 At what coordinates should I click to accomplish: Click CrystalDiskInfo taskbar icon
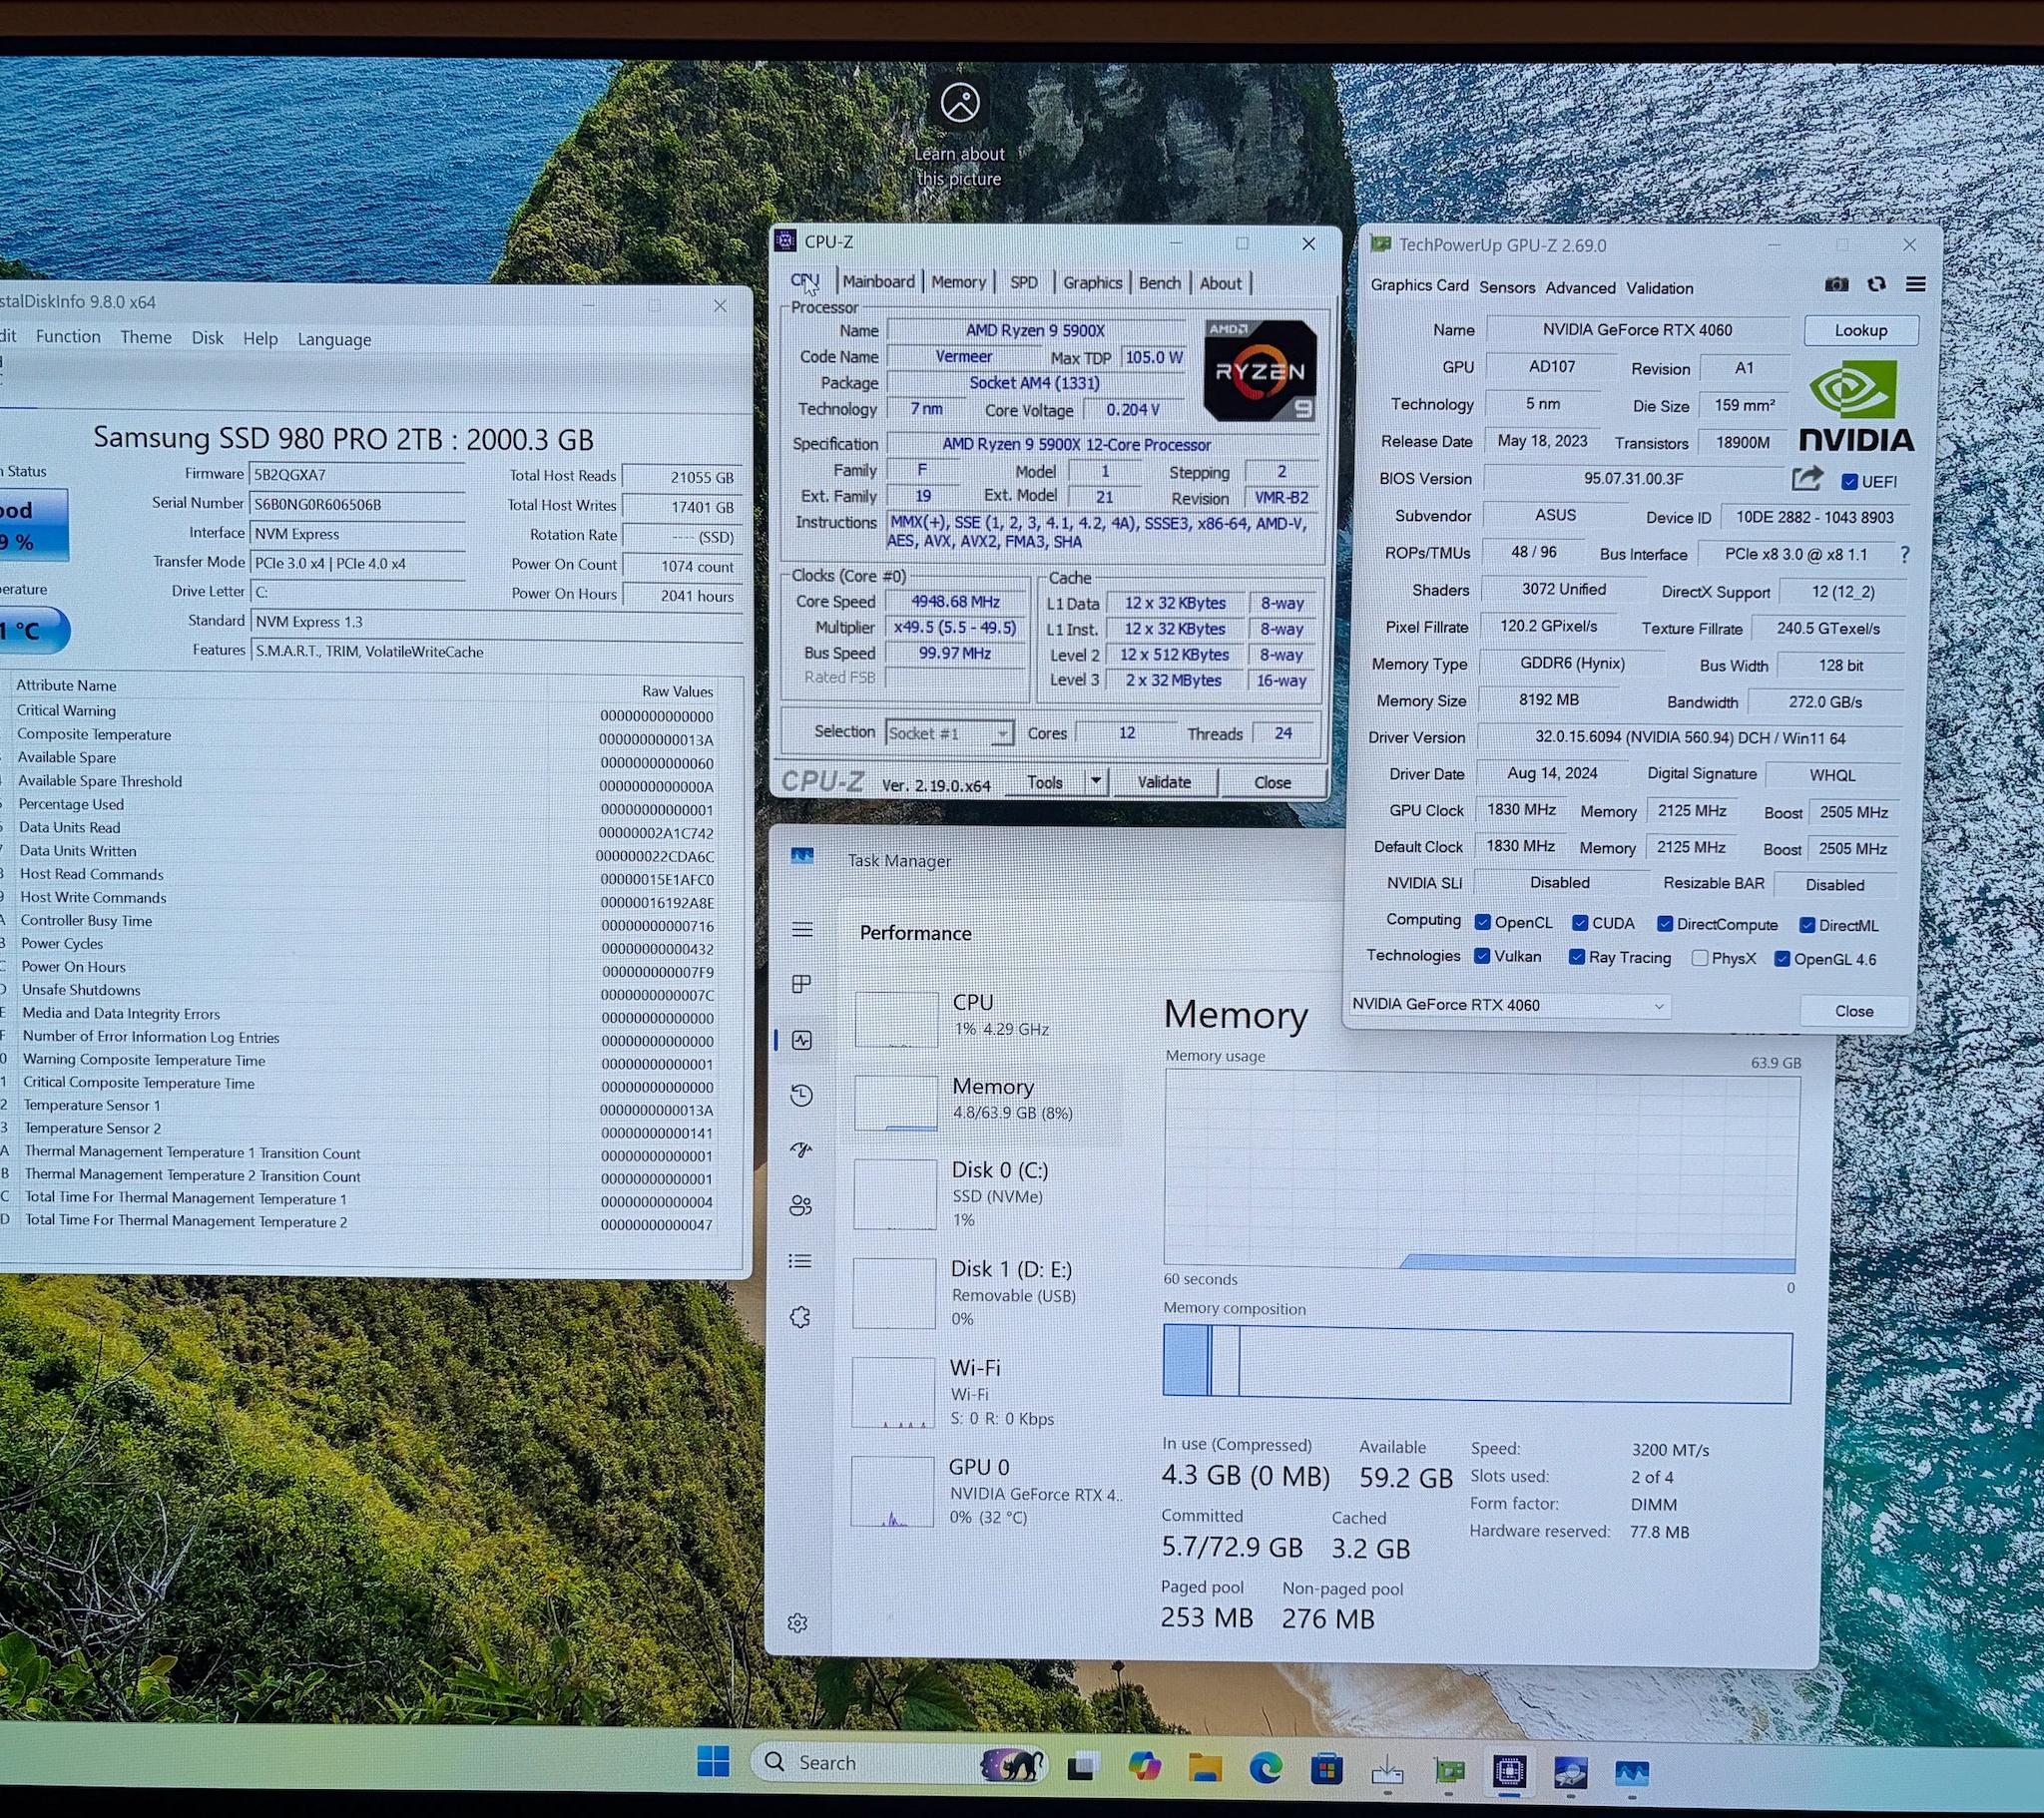(x=1571, y=1773)
